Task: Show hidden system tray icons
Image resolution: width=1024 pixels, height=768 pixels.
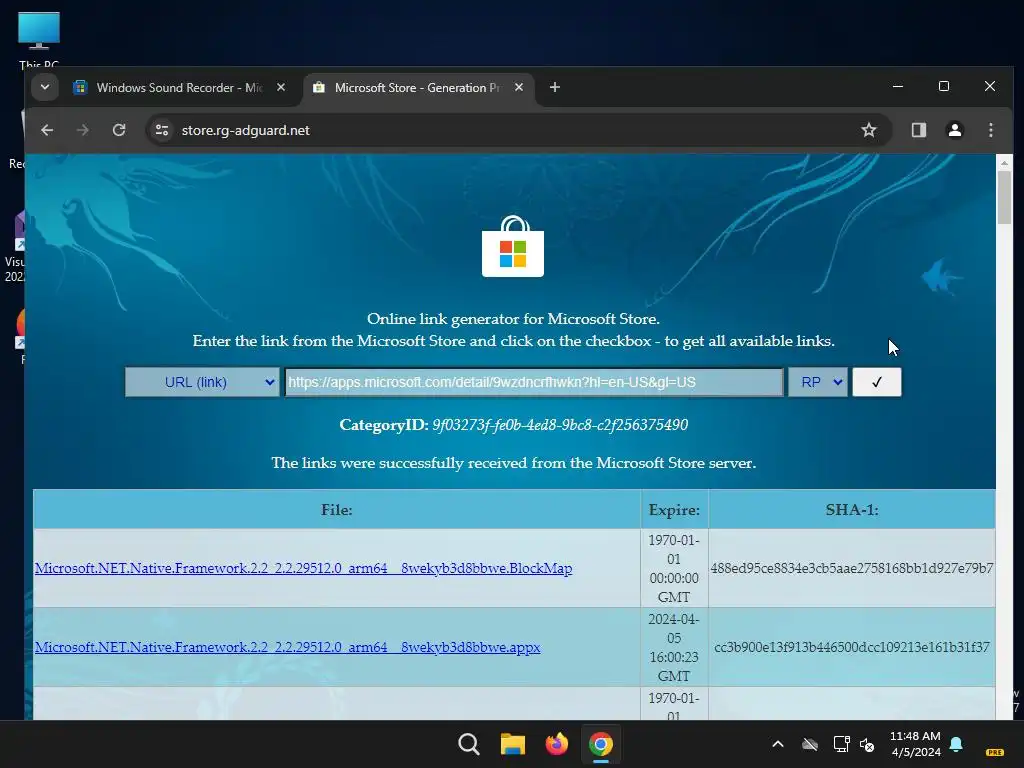Action: [778, 744]
